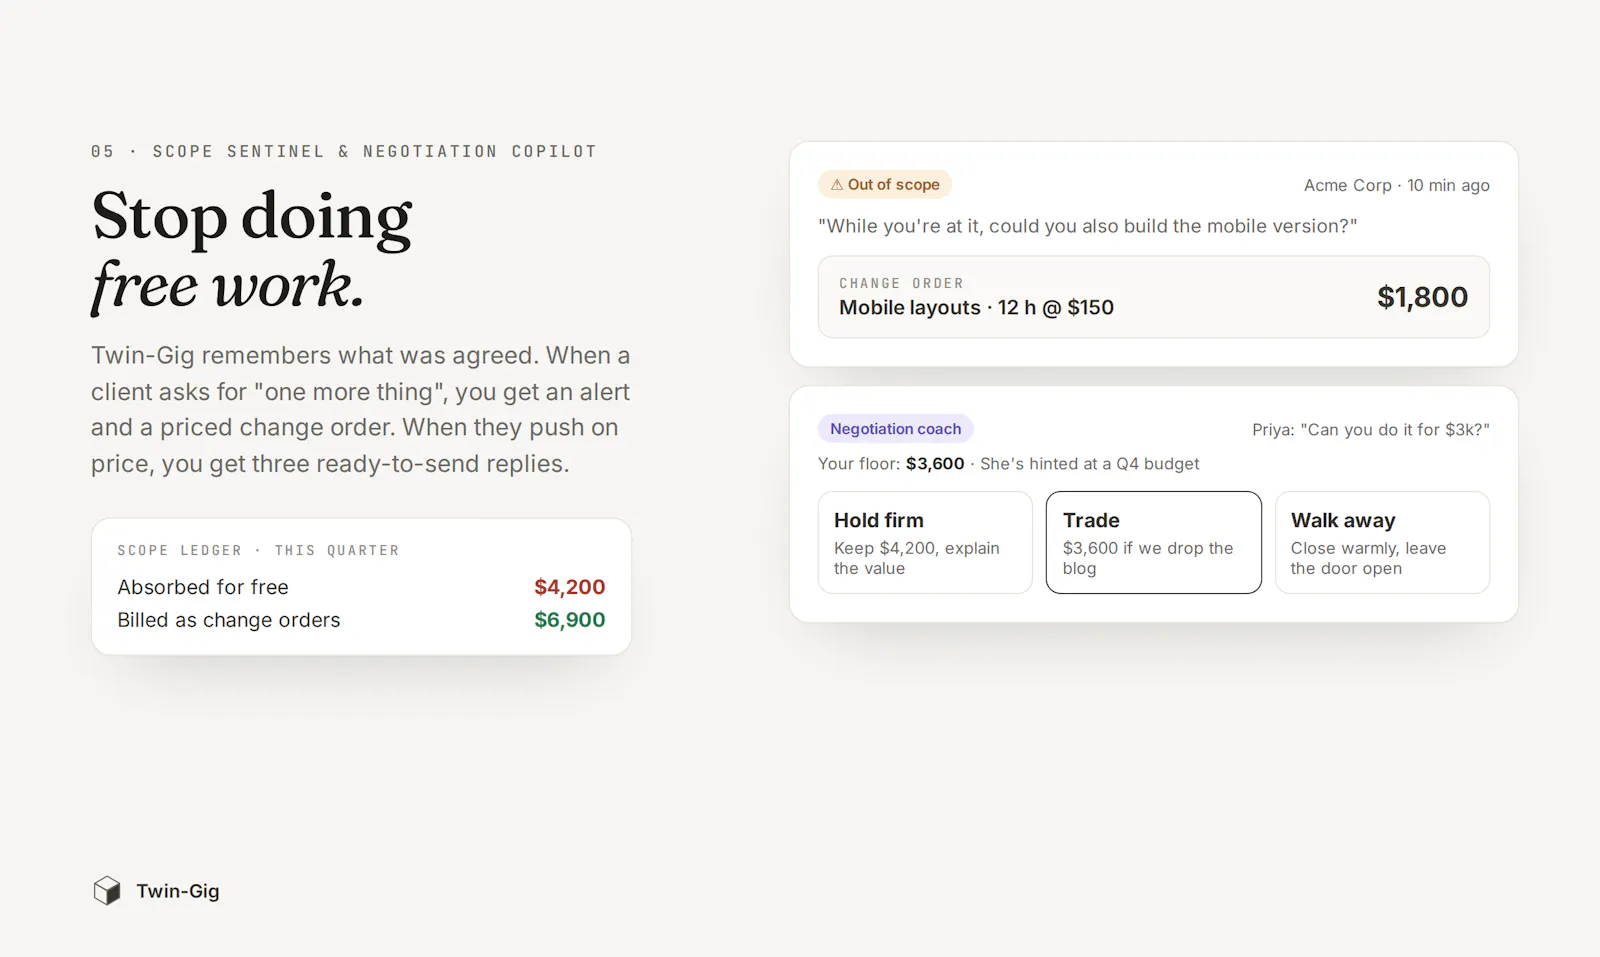Click Priya's "Can you do it for $3k?" quote

pyautogui.click(x=1370, y=429)
